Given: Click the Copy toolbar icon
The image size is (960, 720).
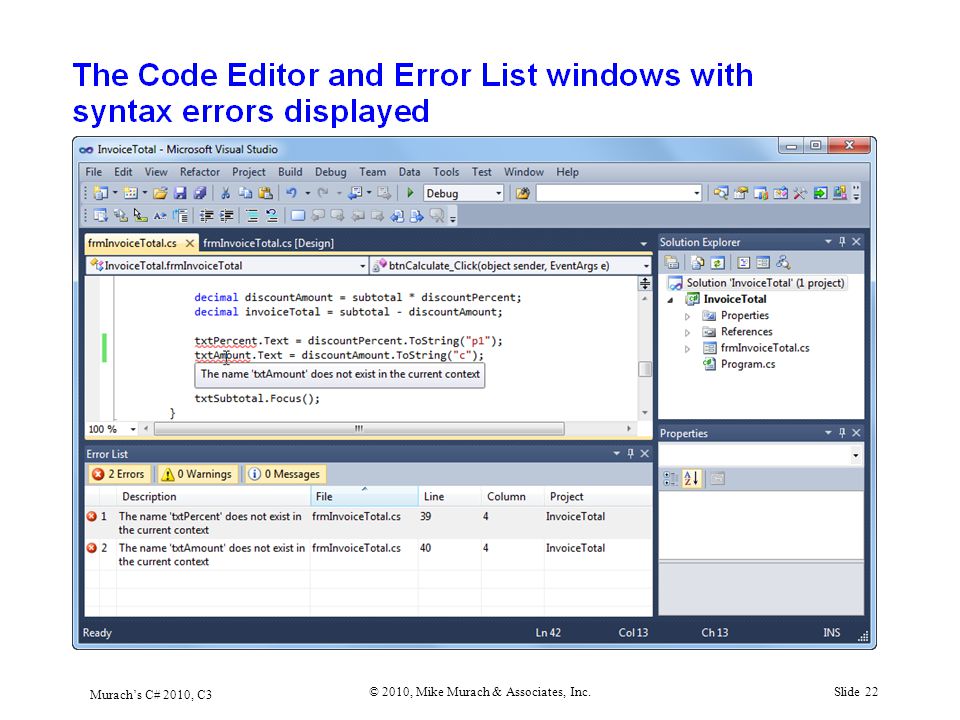Looking at the screenshot, I should click(x=246, y=193).
